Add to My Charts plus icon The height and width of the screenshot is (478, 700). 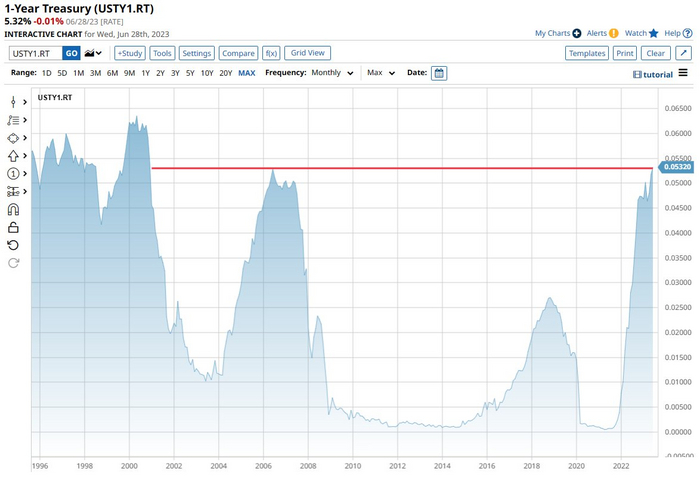click(x=577, y=33)
